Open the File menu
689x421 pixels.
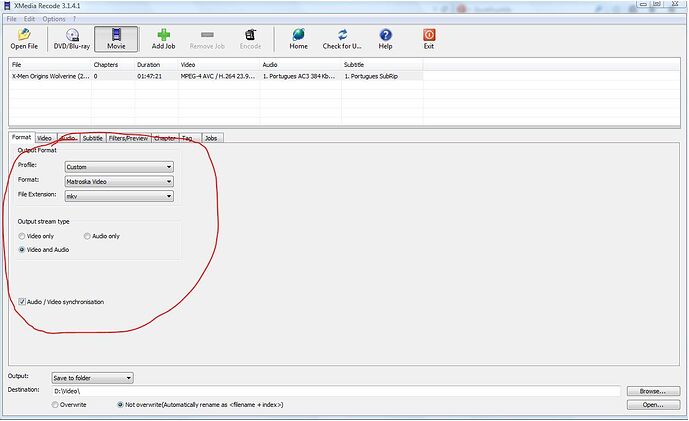pyautogui.click(x=12, y=19)
